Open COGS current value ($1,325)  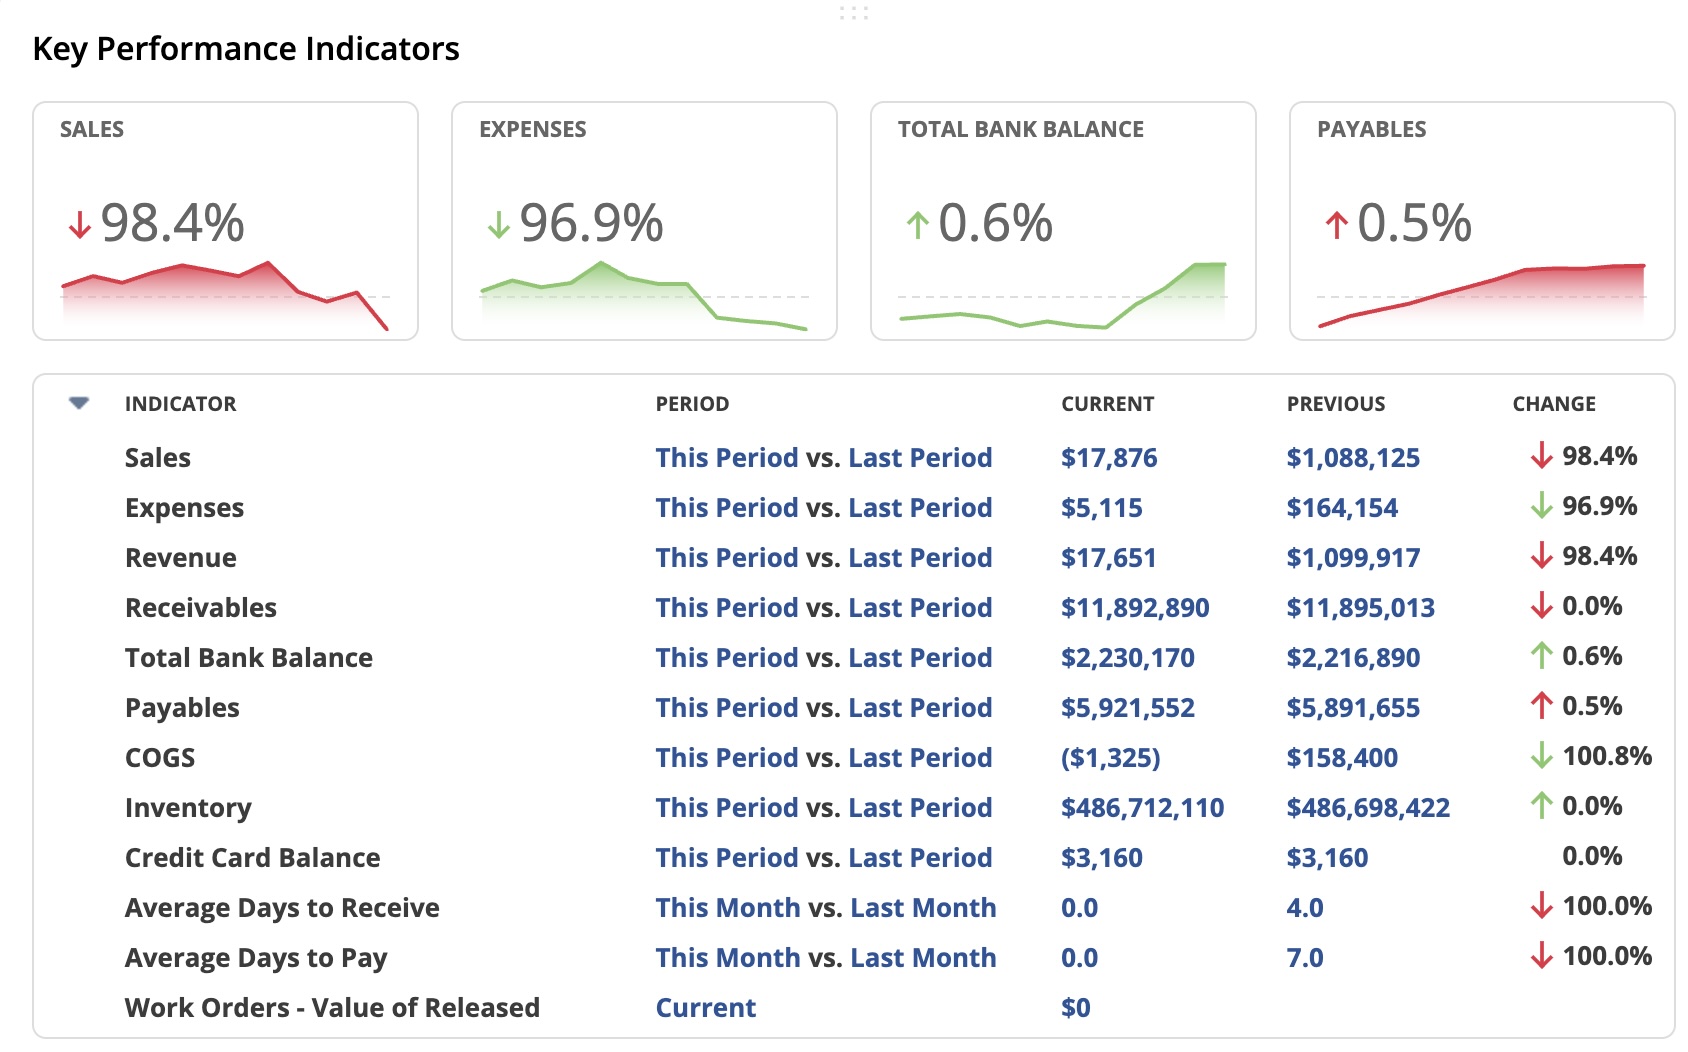coord(1111,758)
